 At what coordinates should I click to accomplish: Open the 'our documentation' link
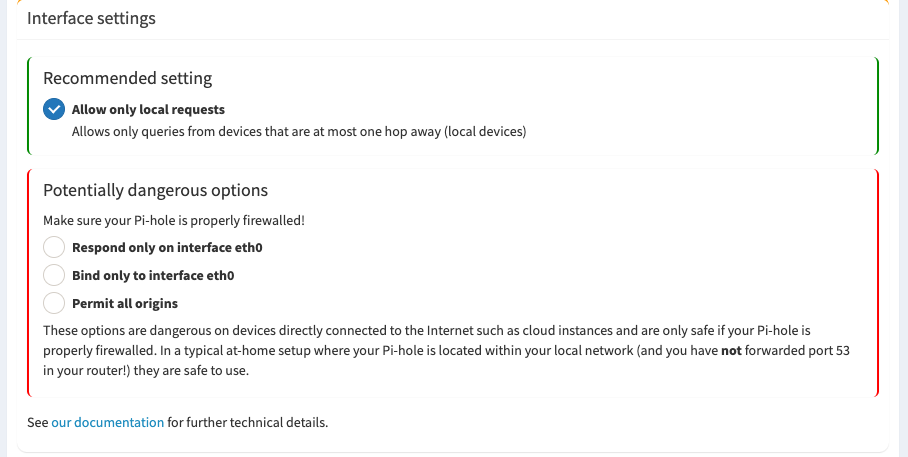point(108,422)
